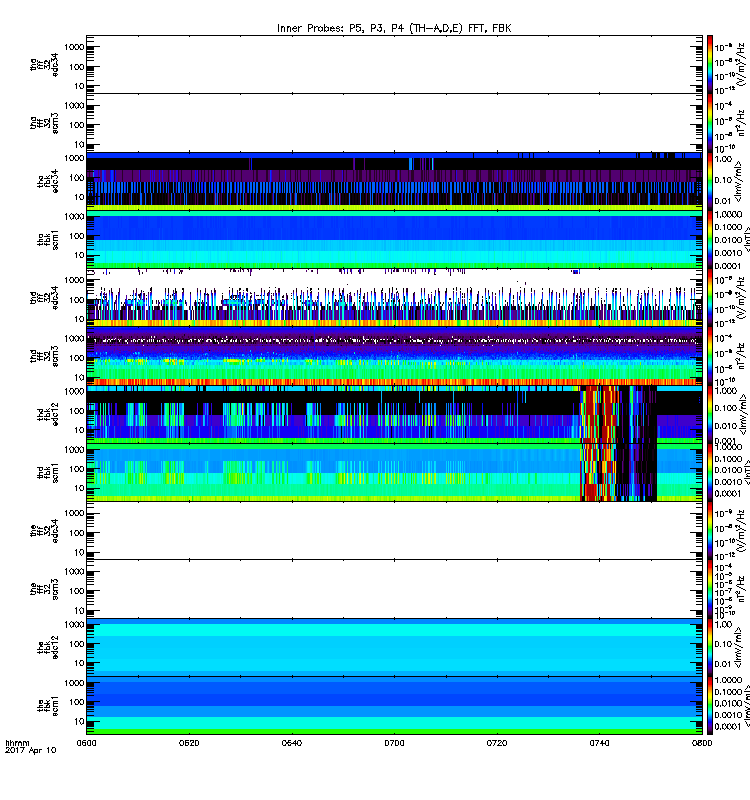Select the 0620 time axis label
Image resolution: width=750 pixels, height=800 pixels.
coord(189,743)
